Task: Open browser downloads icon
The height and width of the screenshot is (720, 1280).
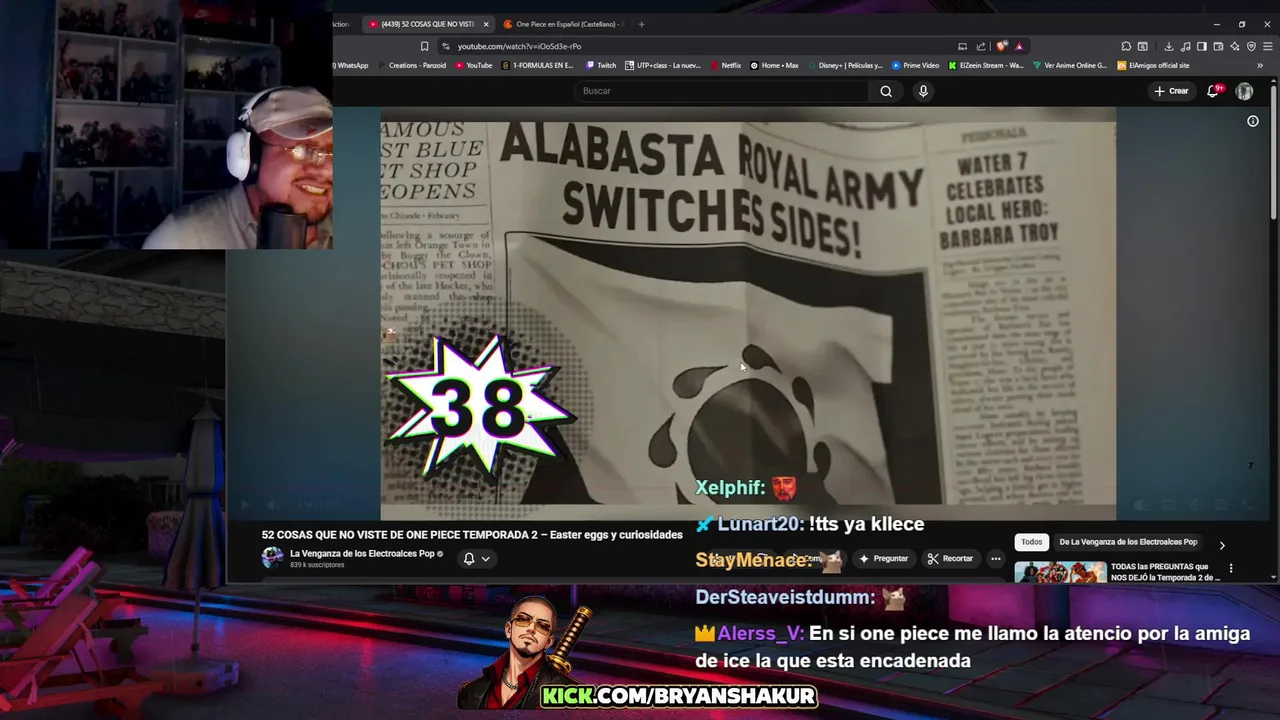Action: point(1168,46)
